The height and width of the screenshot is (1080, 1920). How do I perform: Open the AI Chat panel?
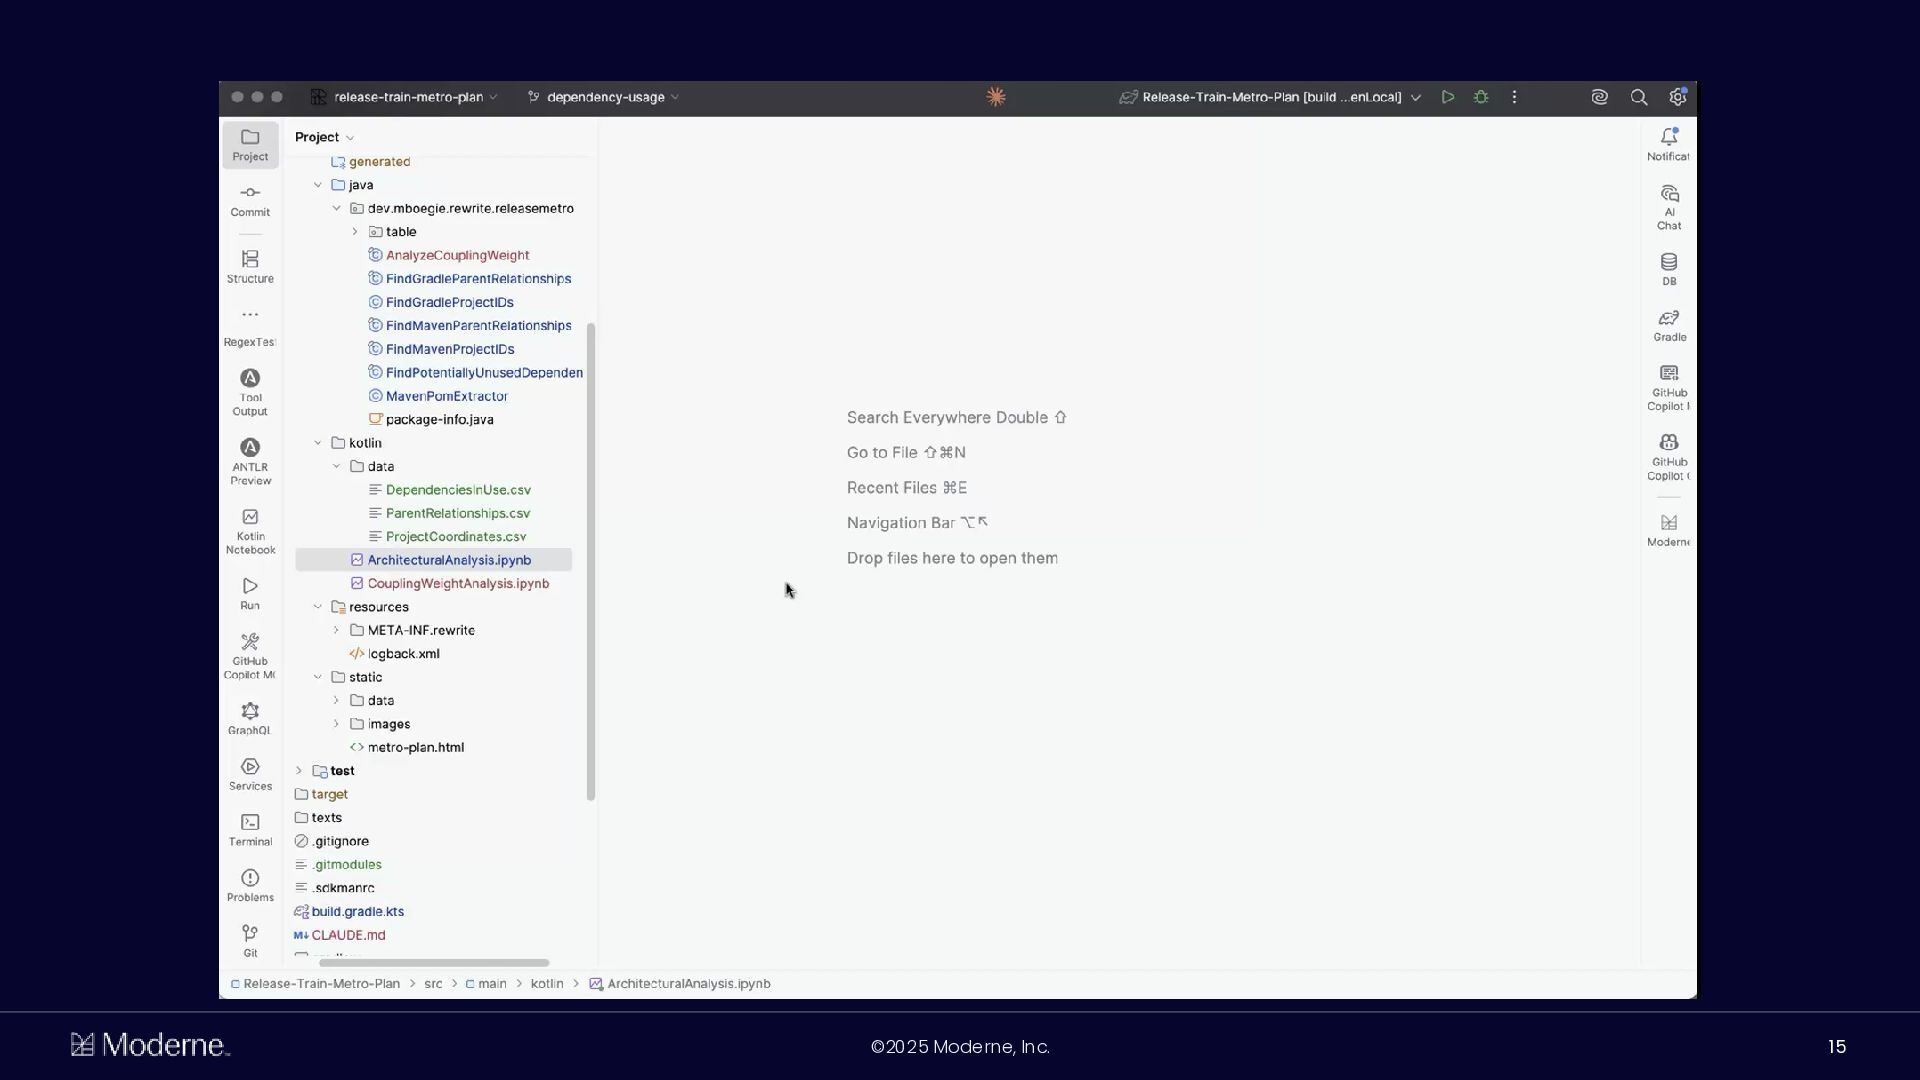[x=1669, y=206]
